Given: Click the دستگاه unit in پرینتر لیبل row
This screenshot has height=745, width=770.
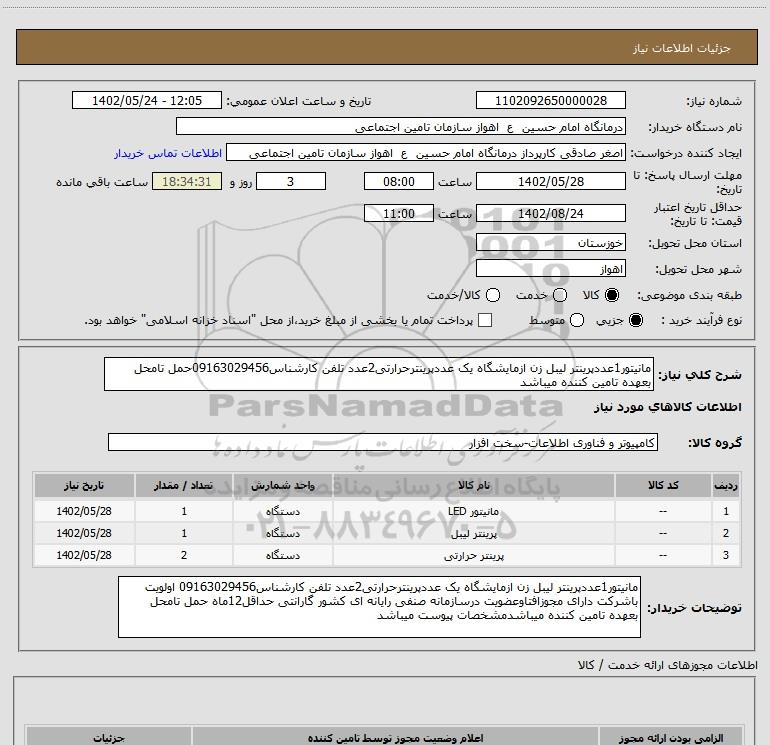Looking at the screenshot, I should pyautogui.click(x=283, y=533).
